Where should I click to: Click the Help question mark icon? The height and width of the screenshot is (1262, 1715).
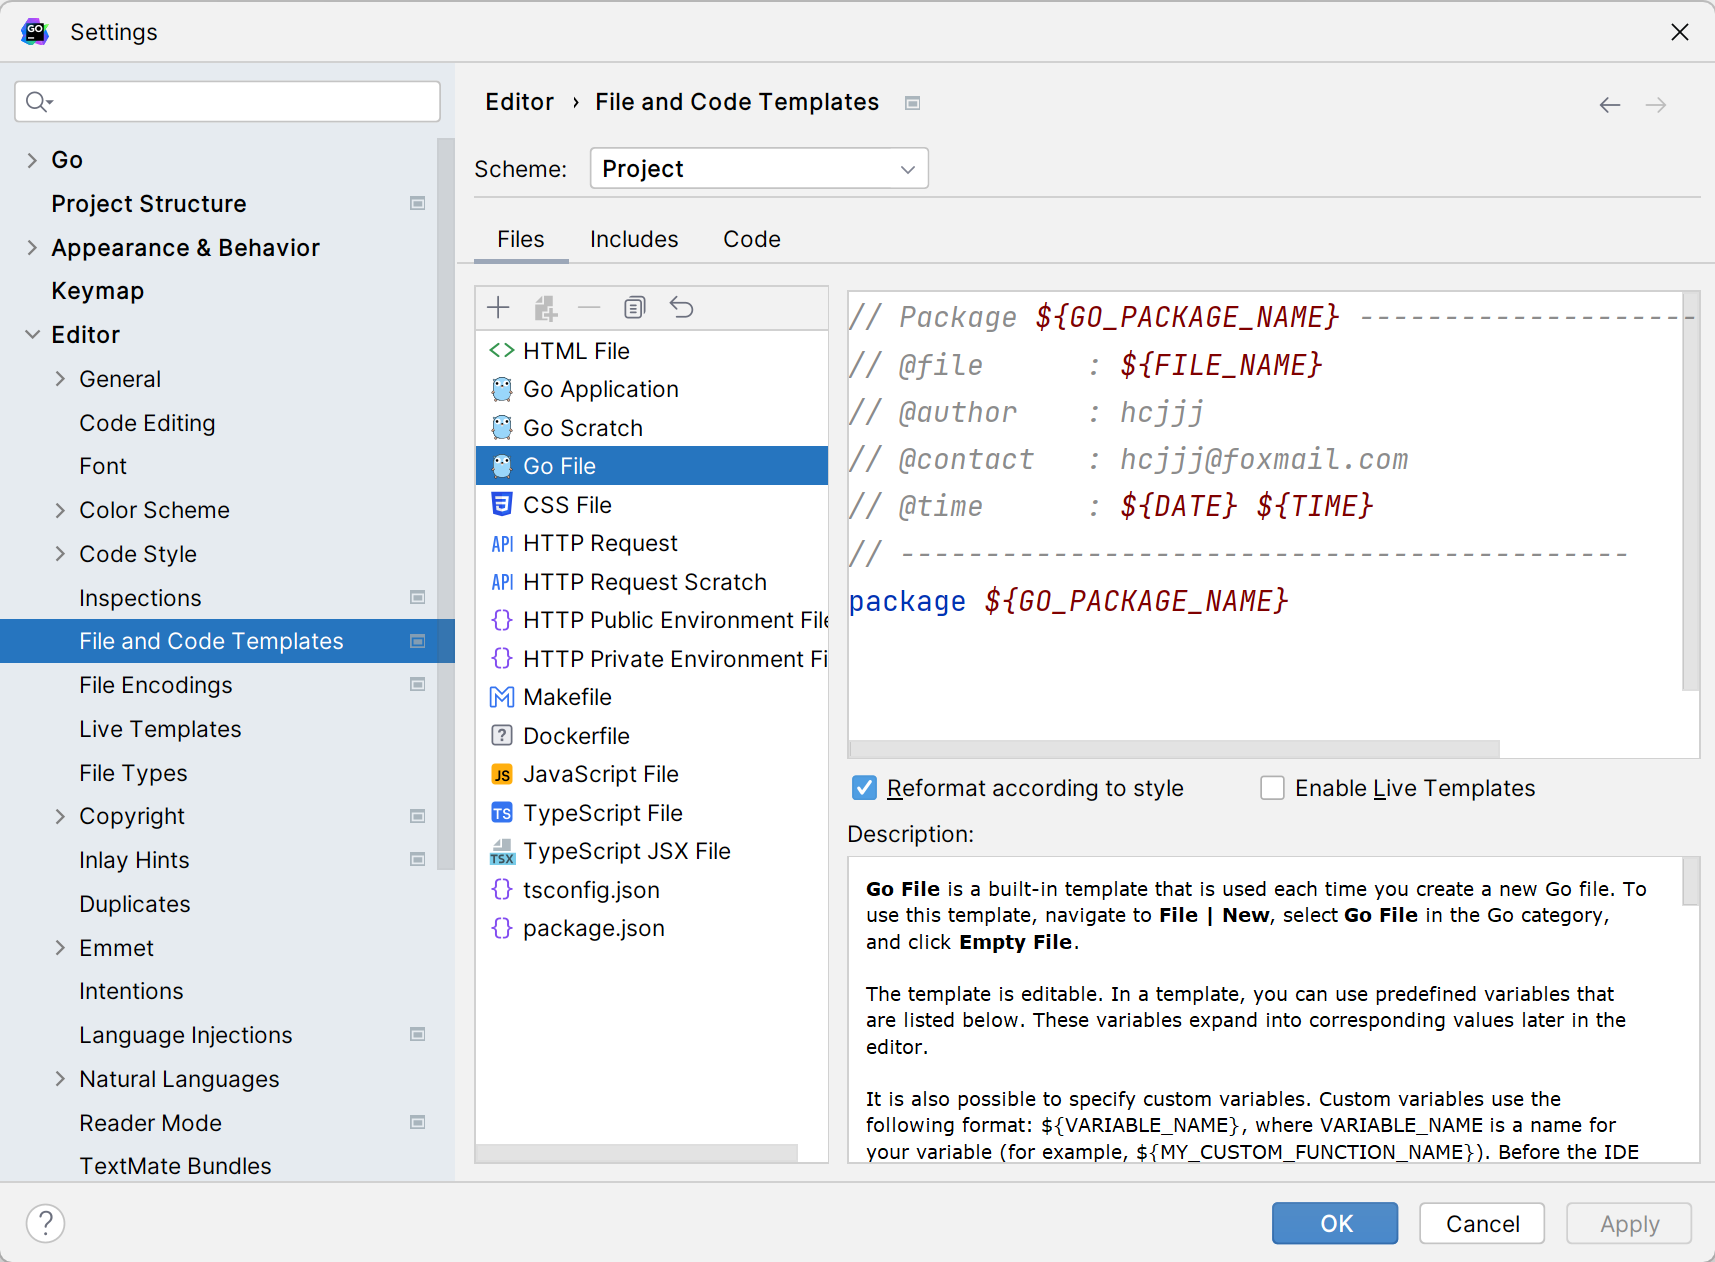pyautogui.click(x=46, y=1223)
